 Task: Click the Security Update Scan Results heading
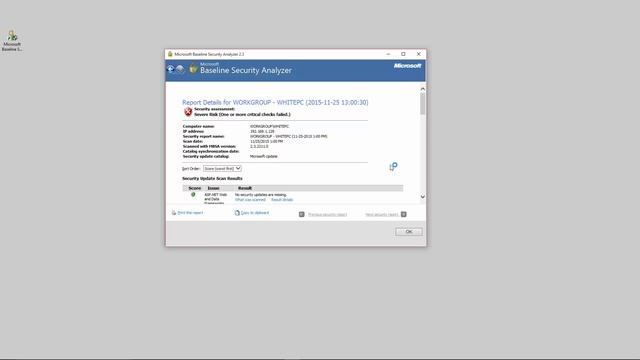click(212, 178)
